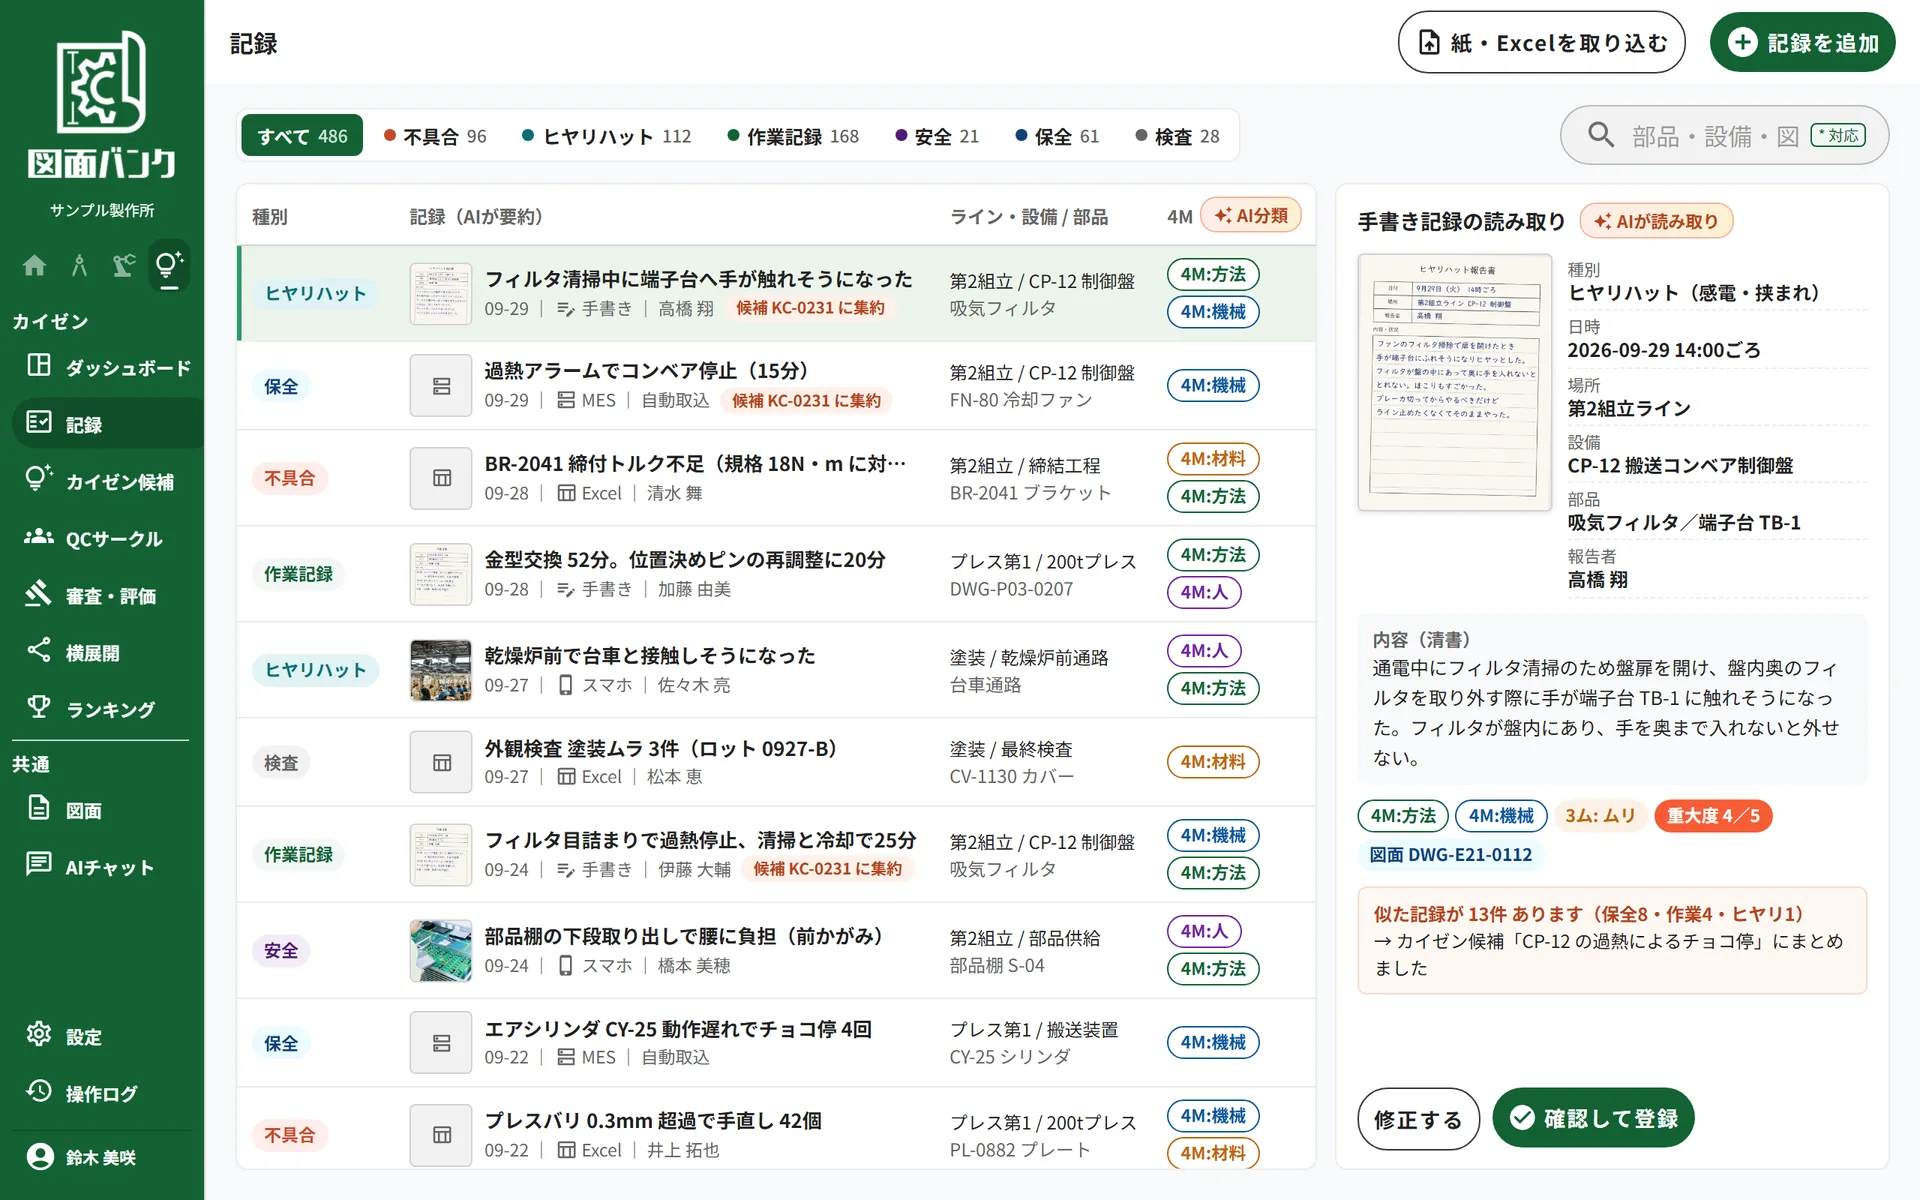Image resolution: width=1920 pixels, height=1200 pixels.
Task: Go to 審査・評価 in the sidebar
Action: [107, 595]
